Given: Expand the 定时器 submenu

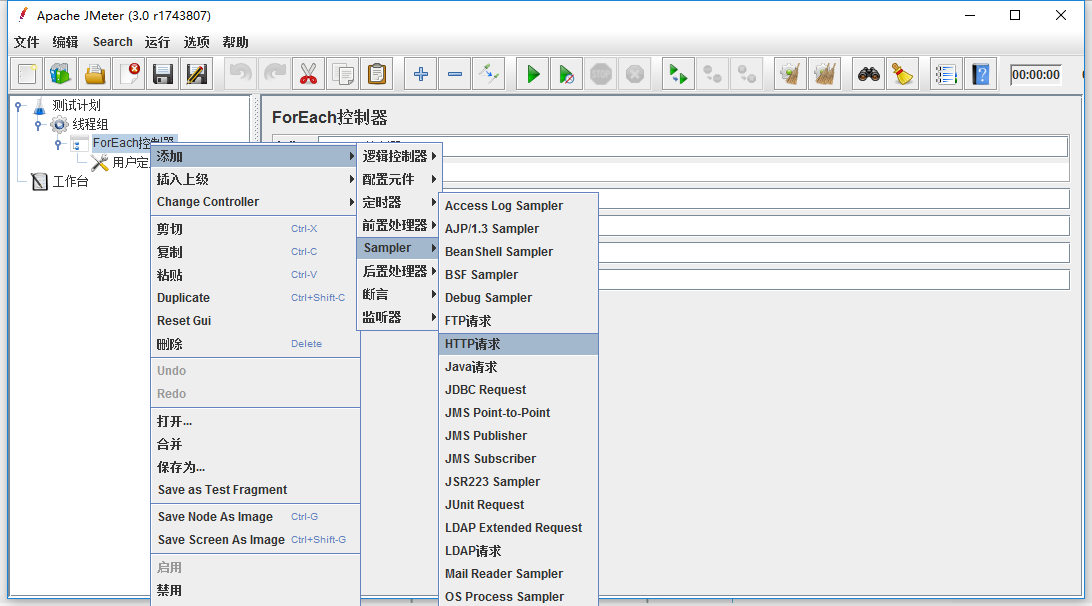Looking at the screenshot, I should pos(399,202).
